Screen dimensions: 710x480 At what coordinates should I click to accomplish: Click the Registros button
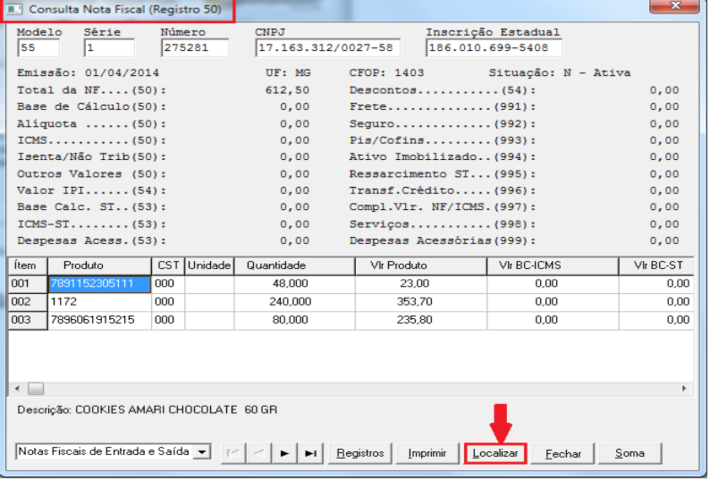(x=360, y=453)
